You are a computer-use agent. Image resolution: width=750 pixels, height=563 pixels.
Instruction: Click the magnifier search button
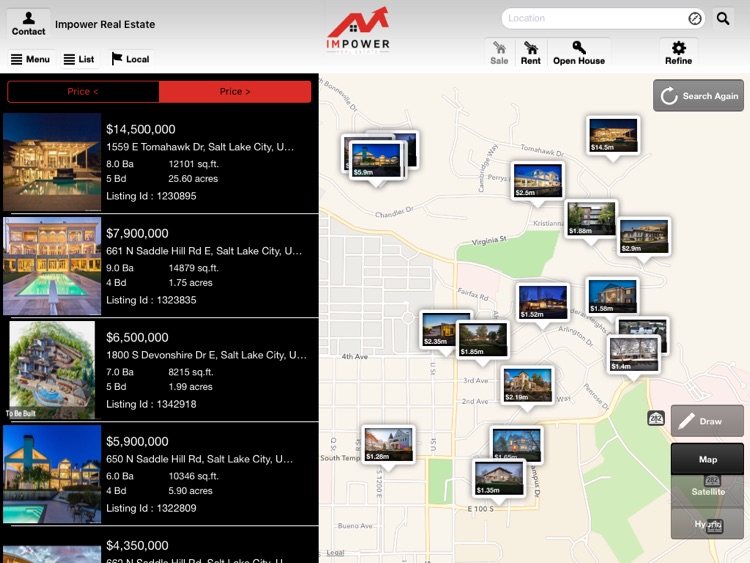coord(723,19)
